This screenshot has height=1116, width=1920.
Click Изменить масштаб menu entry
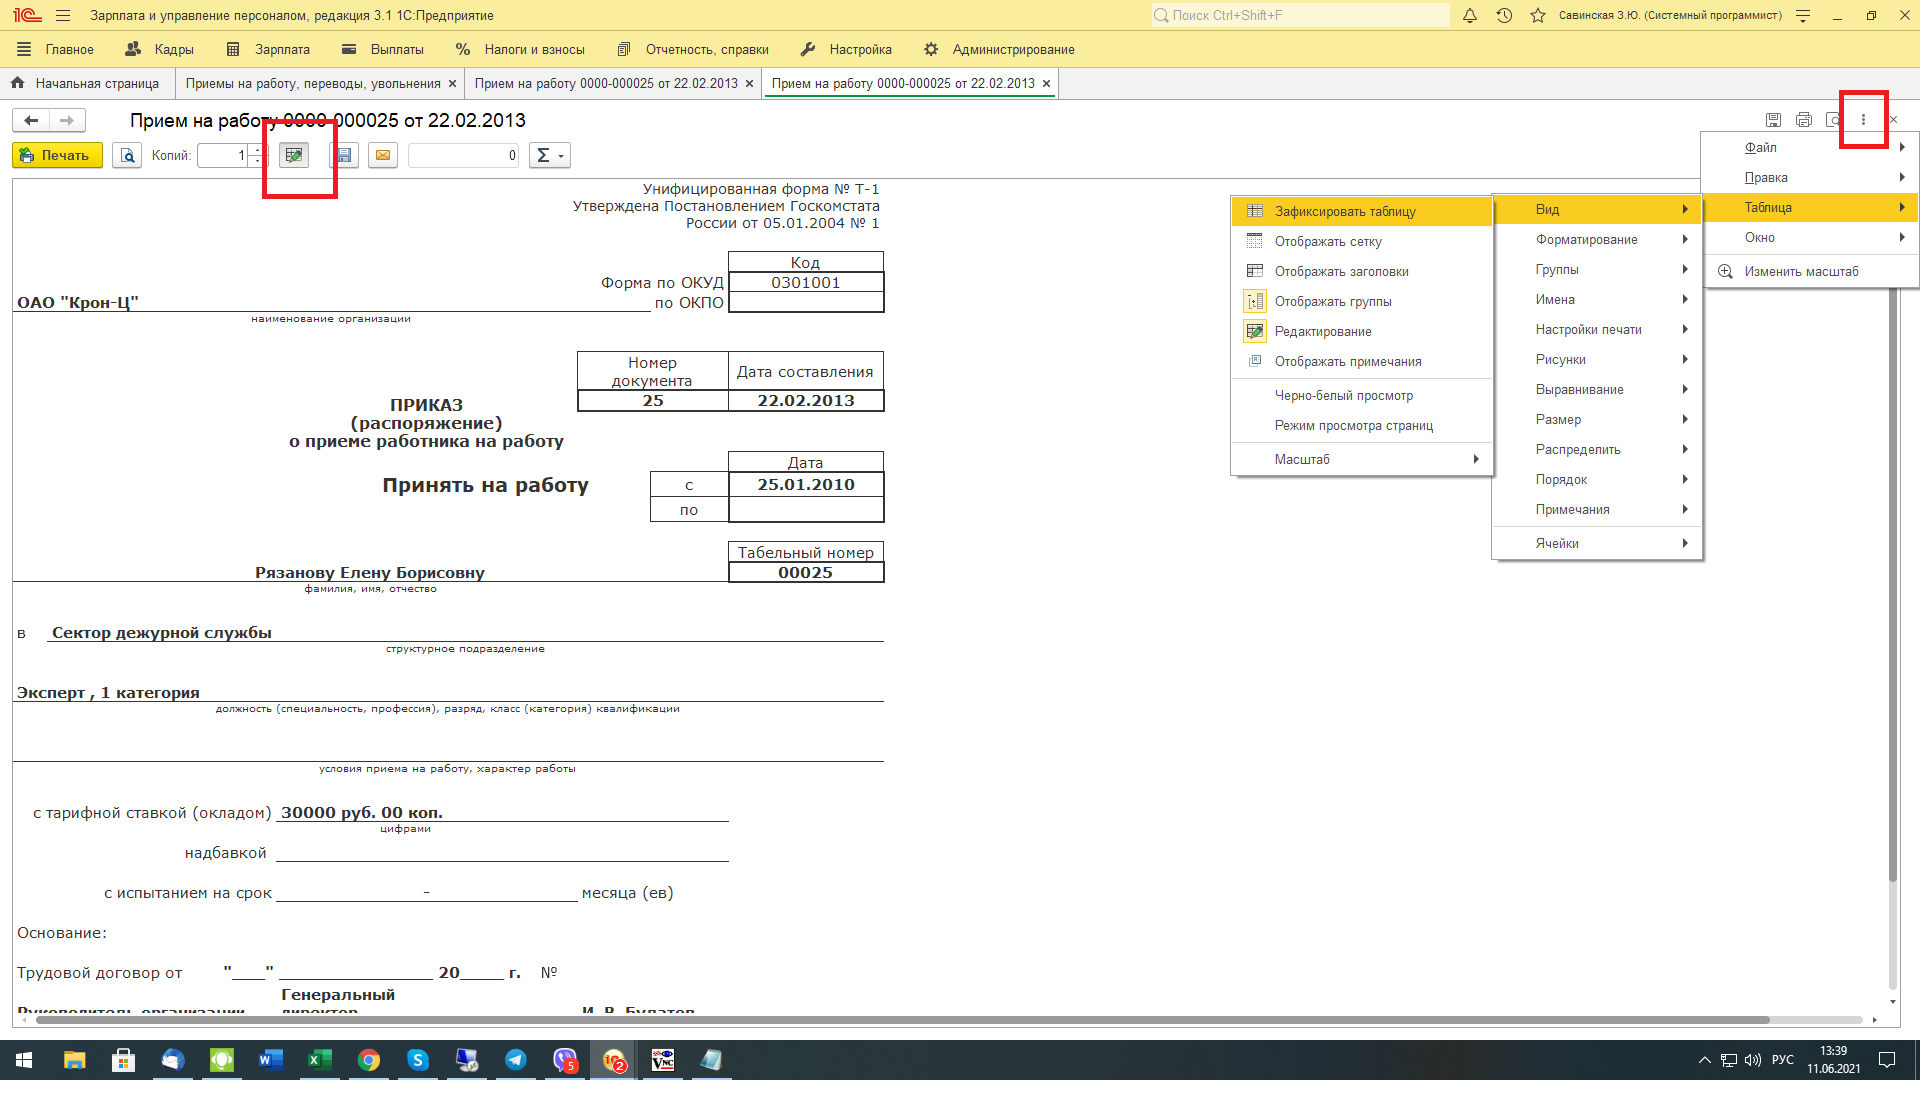pos(1800,271)
